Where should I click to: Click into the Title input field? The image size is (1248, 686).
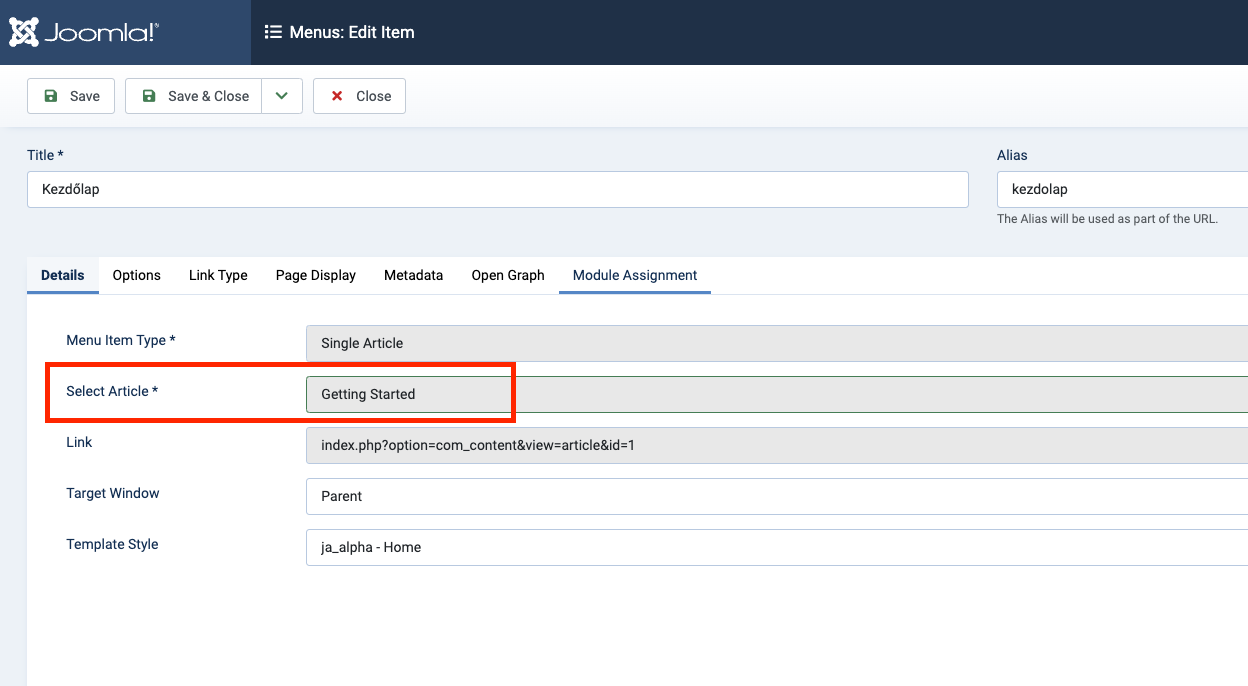(x=497, y=189)
